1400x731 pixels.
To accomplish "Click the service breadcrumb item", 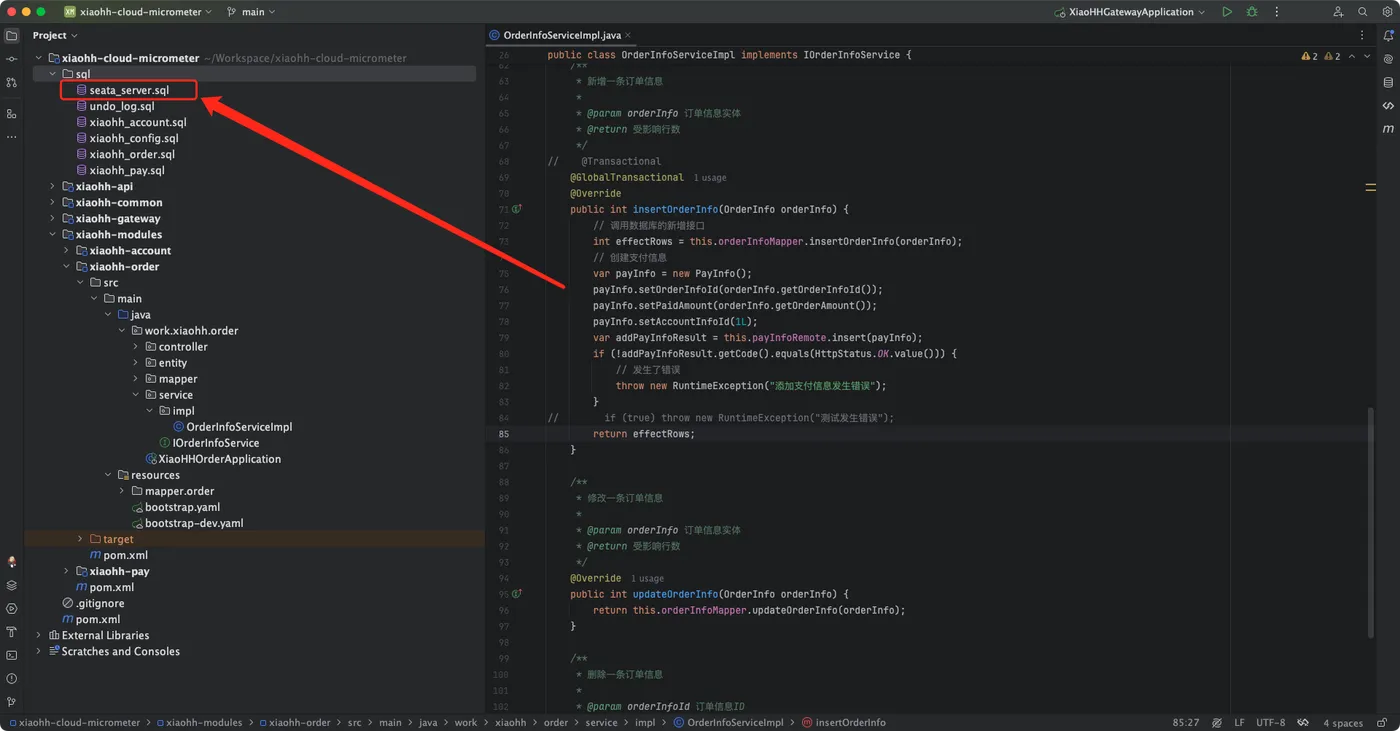I will pyautogui.click(x=601, y=723).
